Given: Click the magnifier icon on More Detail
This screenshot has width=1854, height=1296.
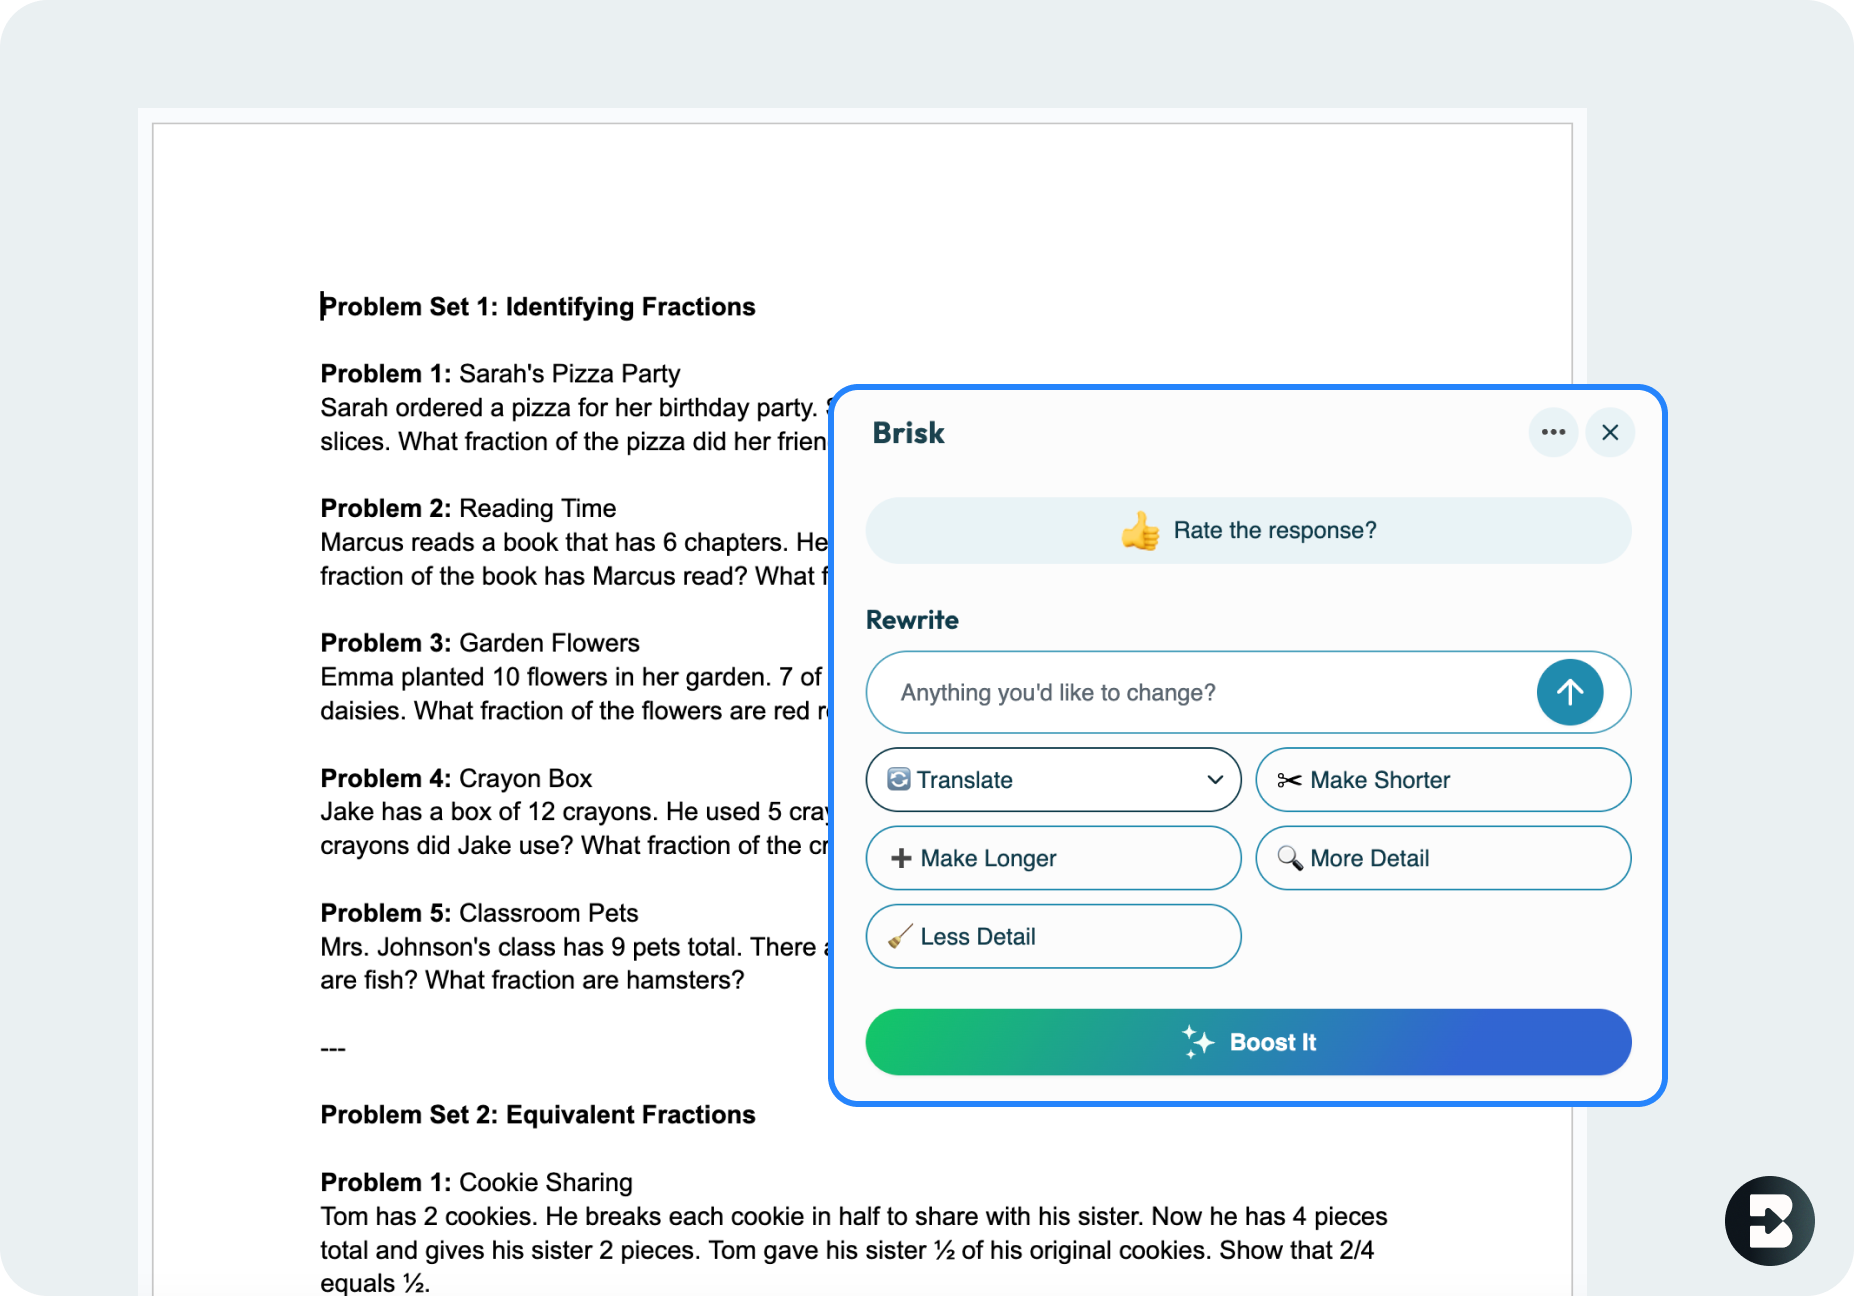Looking at the screenshot, I should pyautogui.click(x=1290, y=858).
